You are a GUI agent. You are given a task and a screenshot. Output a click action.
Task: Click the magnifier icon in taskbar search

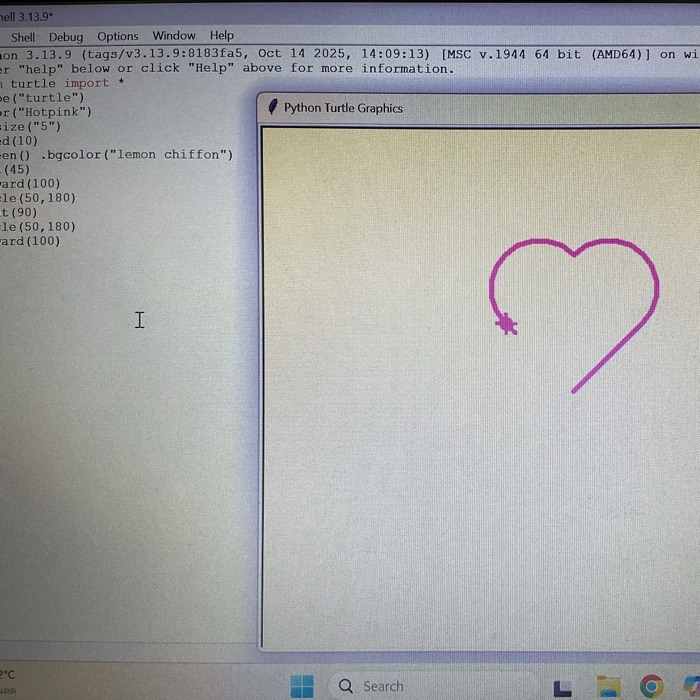click(346, 686)
